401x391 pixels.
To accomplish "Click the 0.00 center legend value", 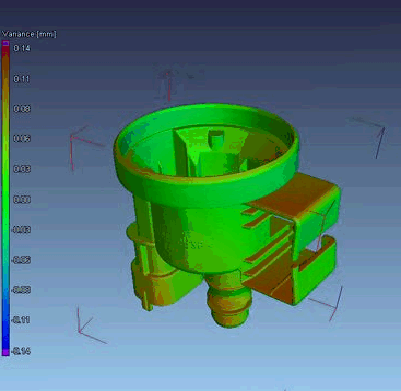I will (22, 200).
